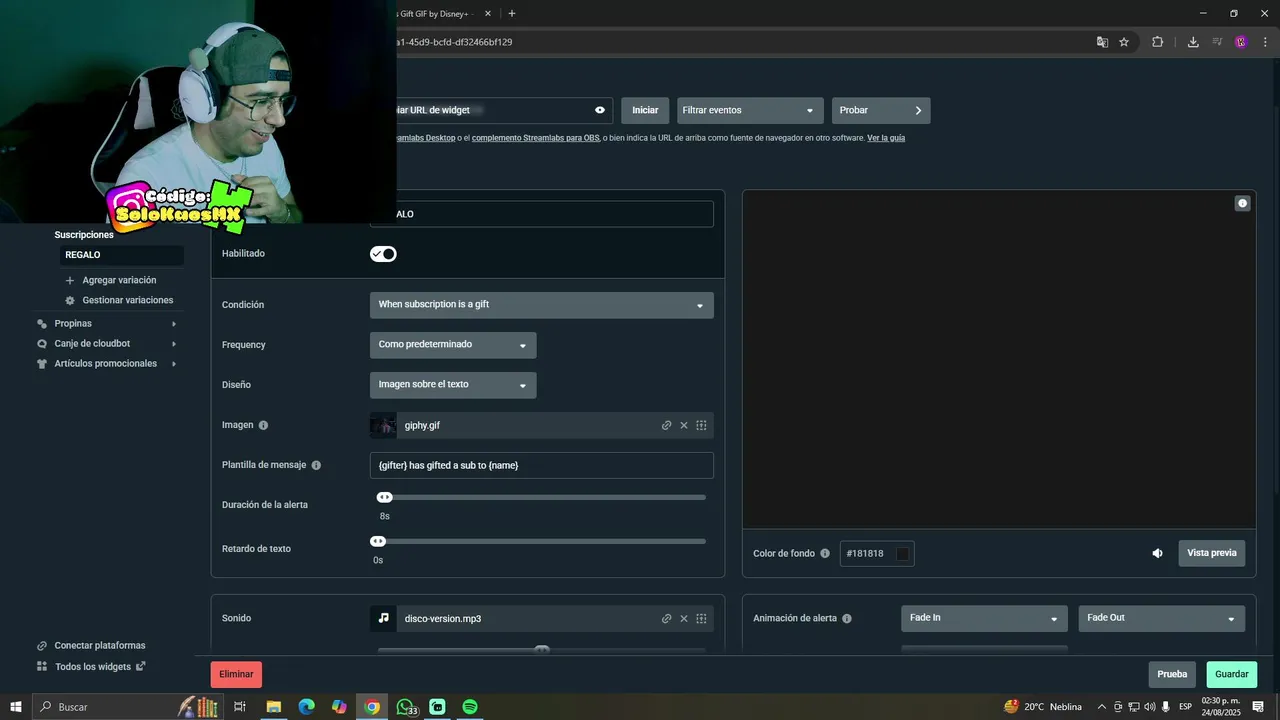
Task: Click the #181818 background color swatch
Action: tap(903, 553)
